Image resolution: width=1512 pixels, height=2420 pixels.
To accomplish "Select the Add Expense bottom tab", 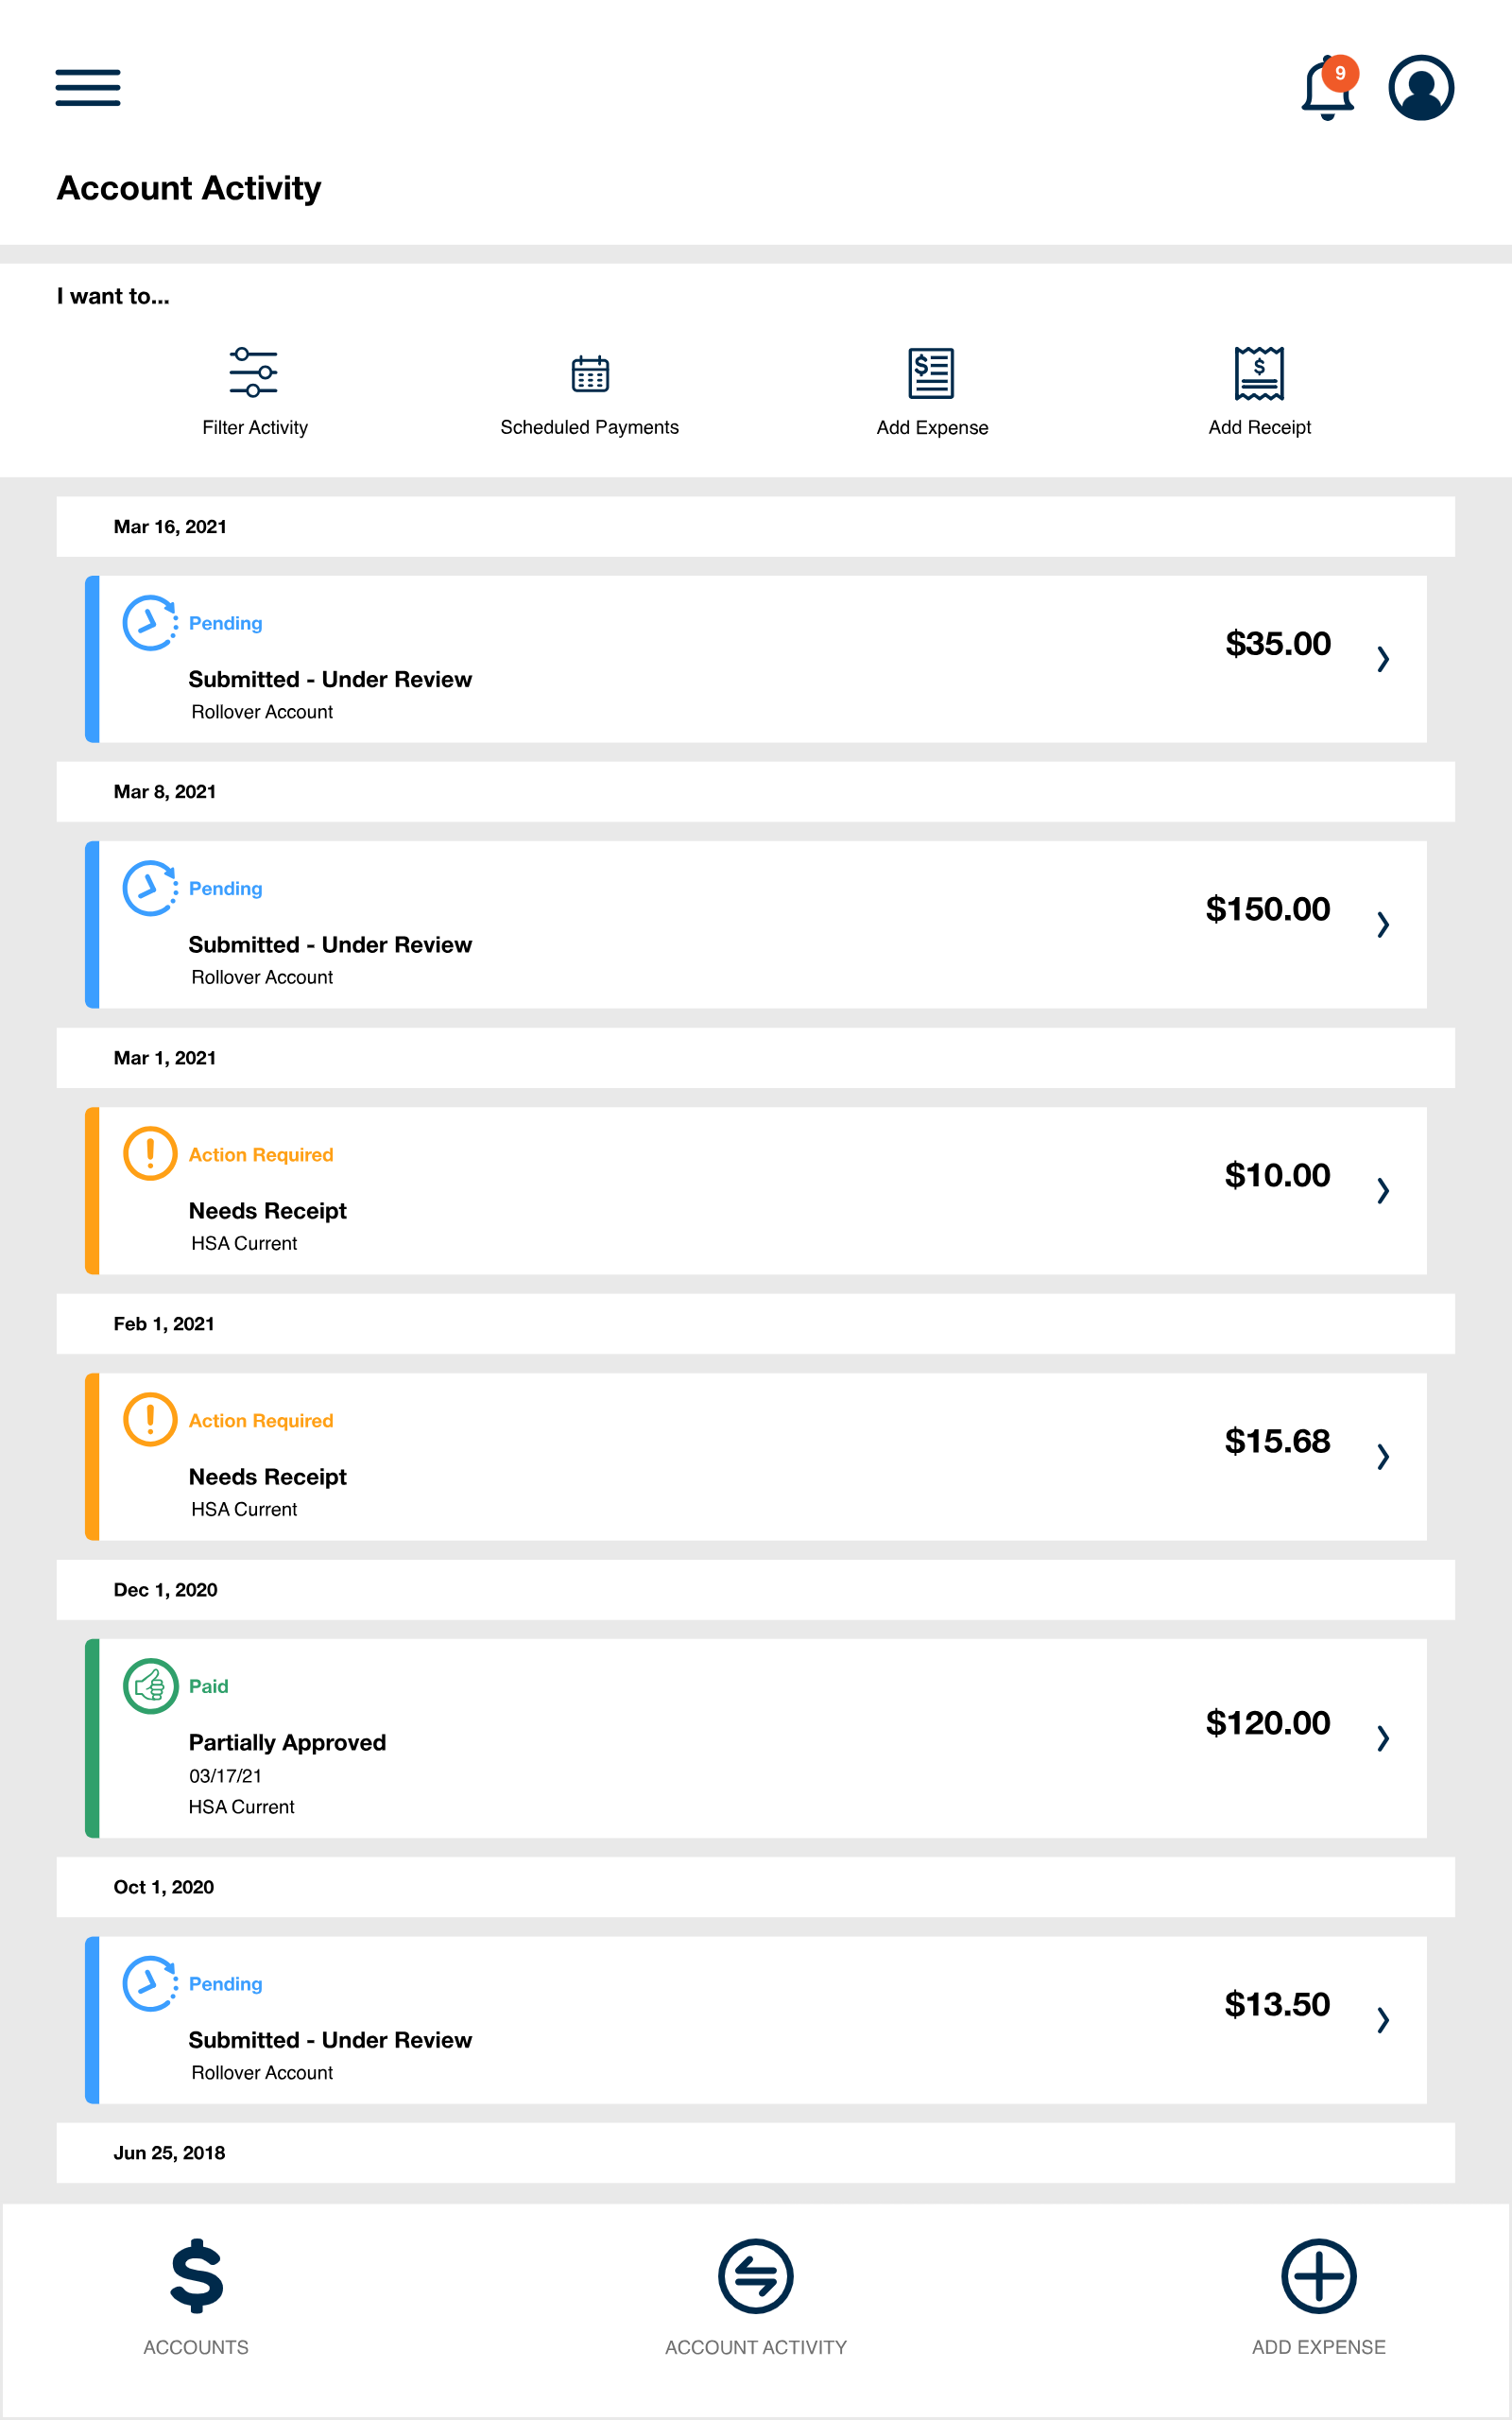I will click(1318, 2276).
